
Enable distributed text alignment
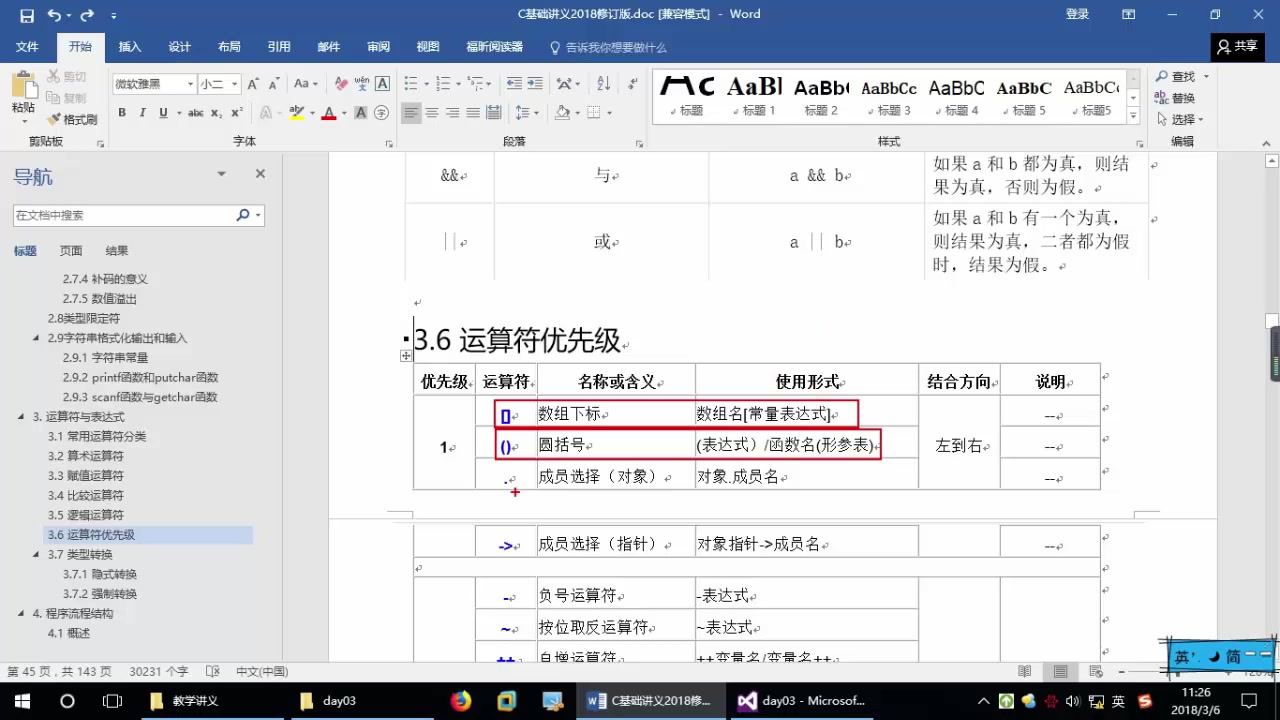[x=493, y=112]
